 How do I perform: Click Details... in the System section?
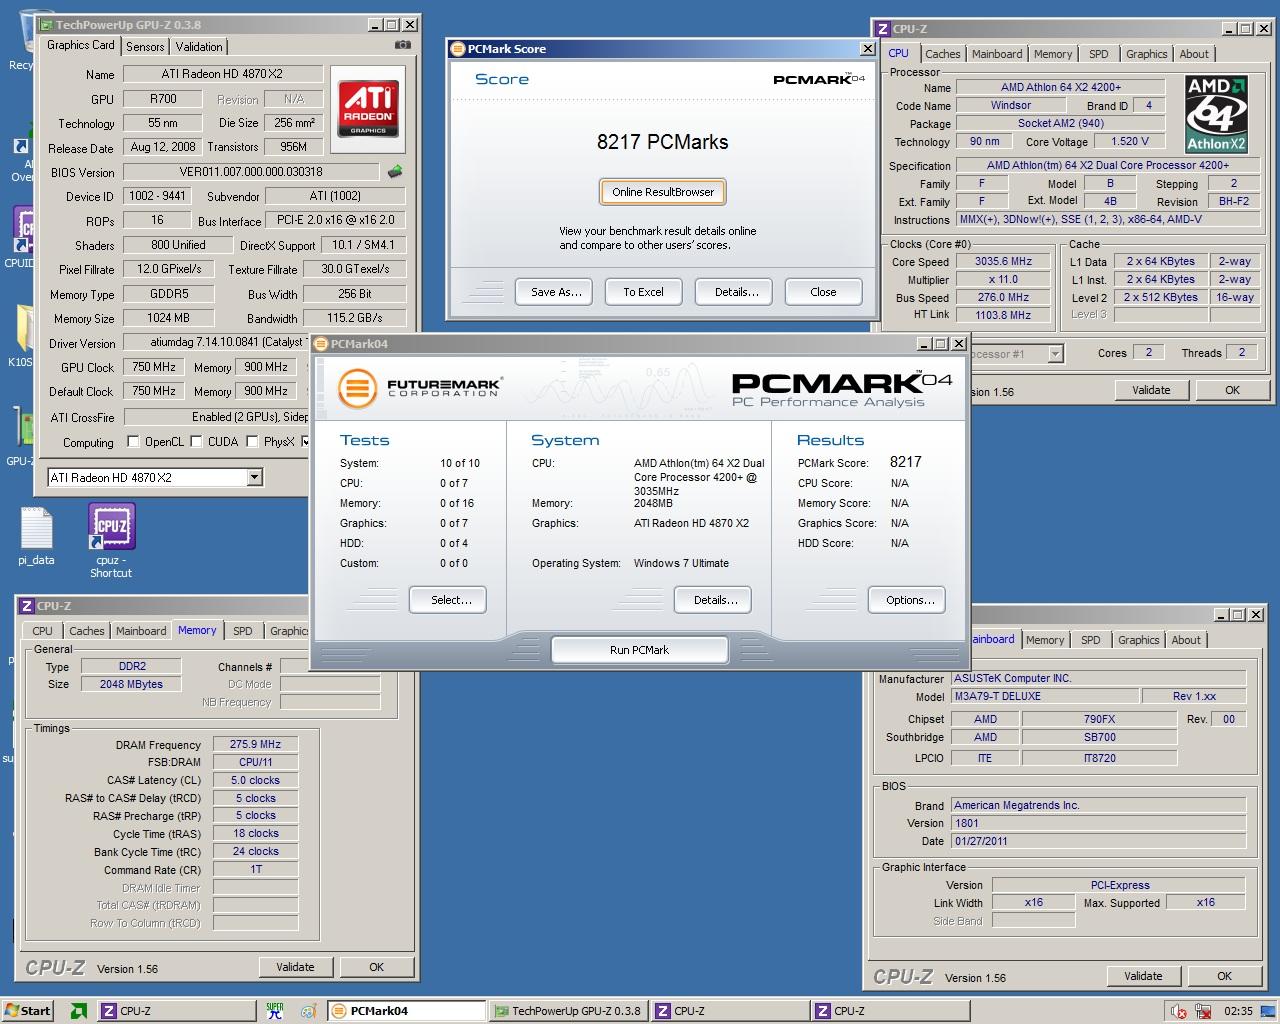point(713,600)
